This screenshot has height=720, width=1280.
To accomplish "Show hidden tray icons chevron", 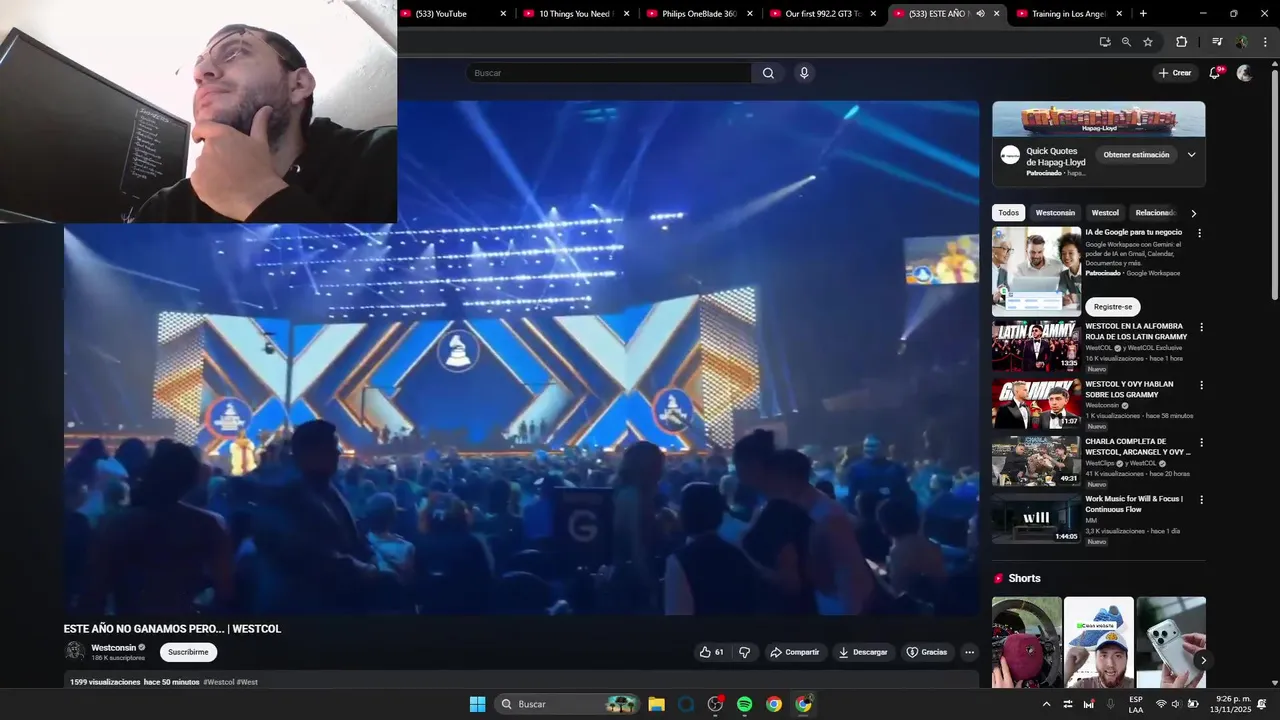I will [x=1046, y=704].
